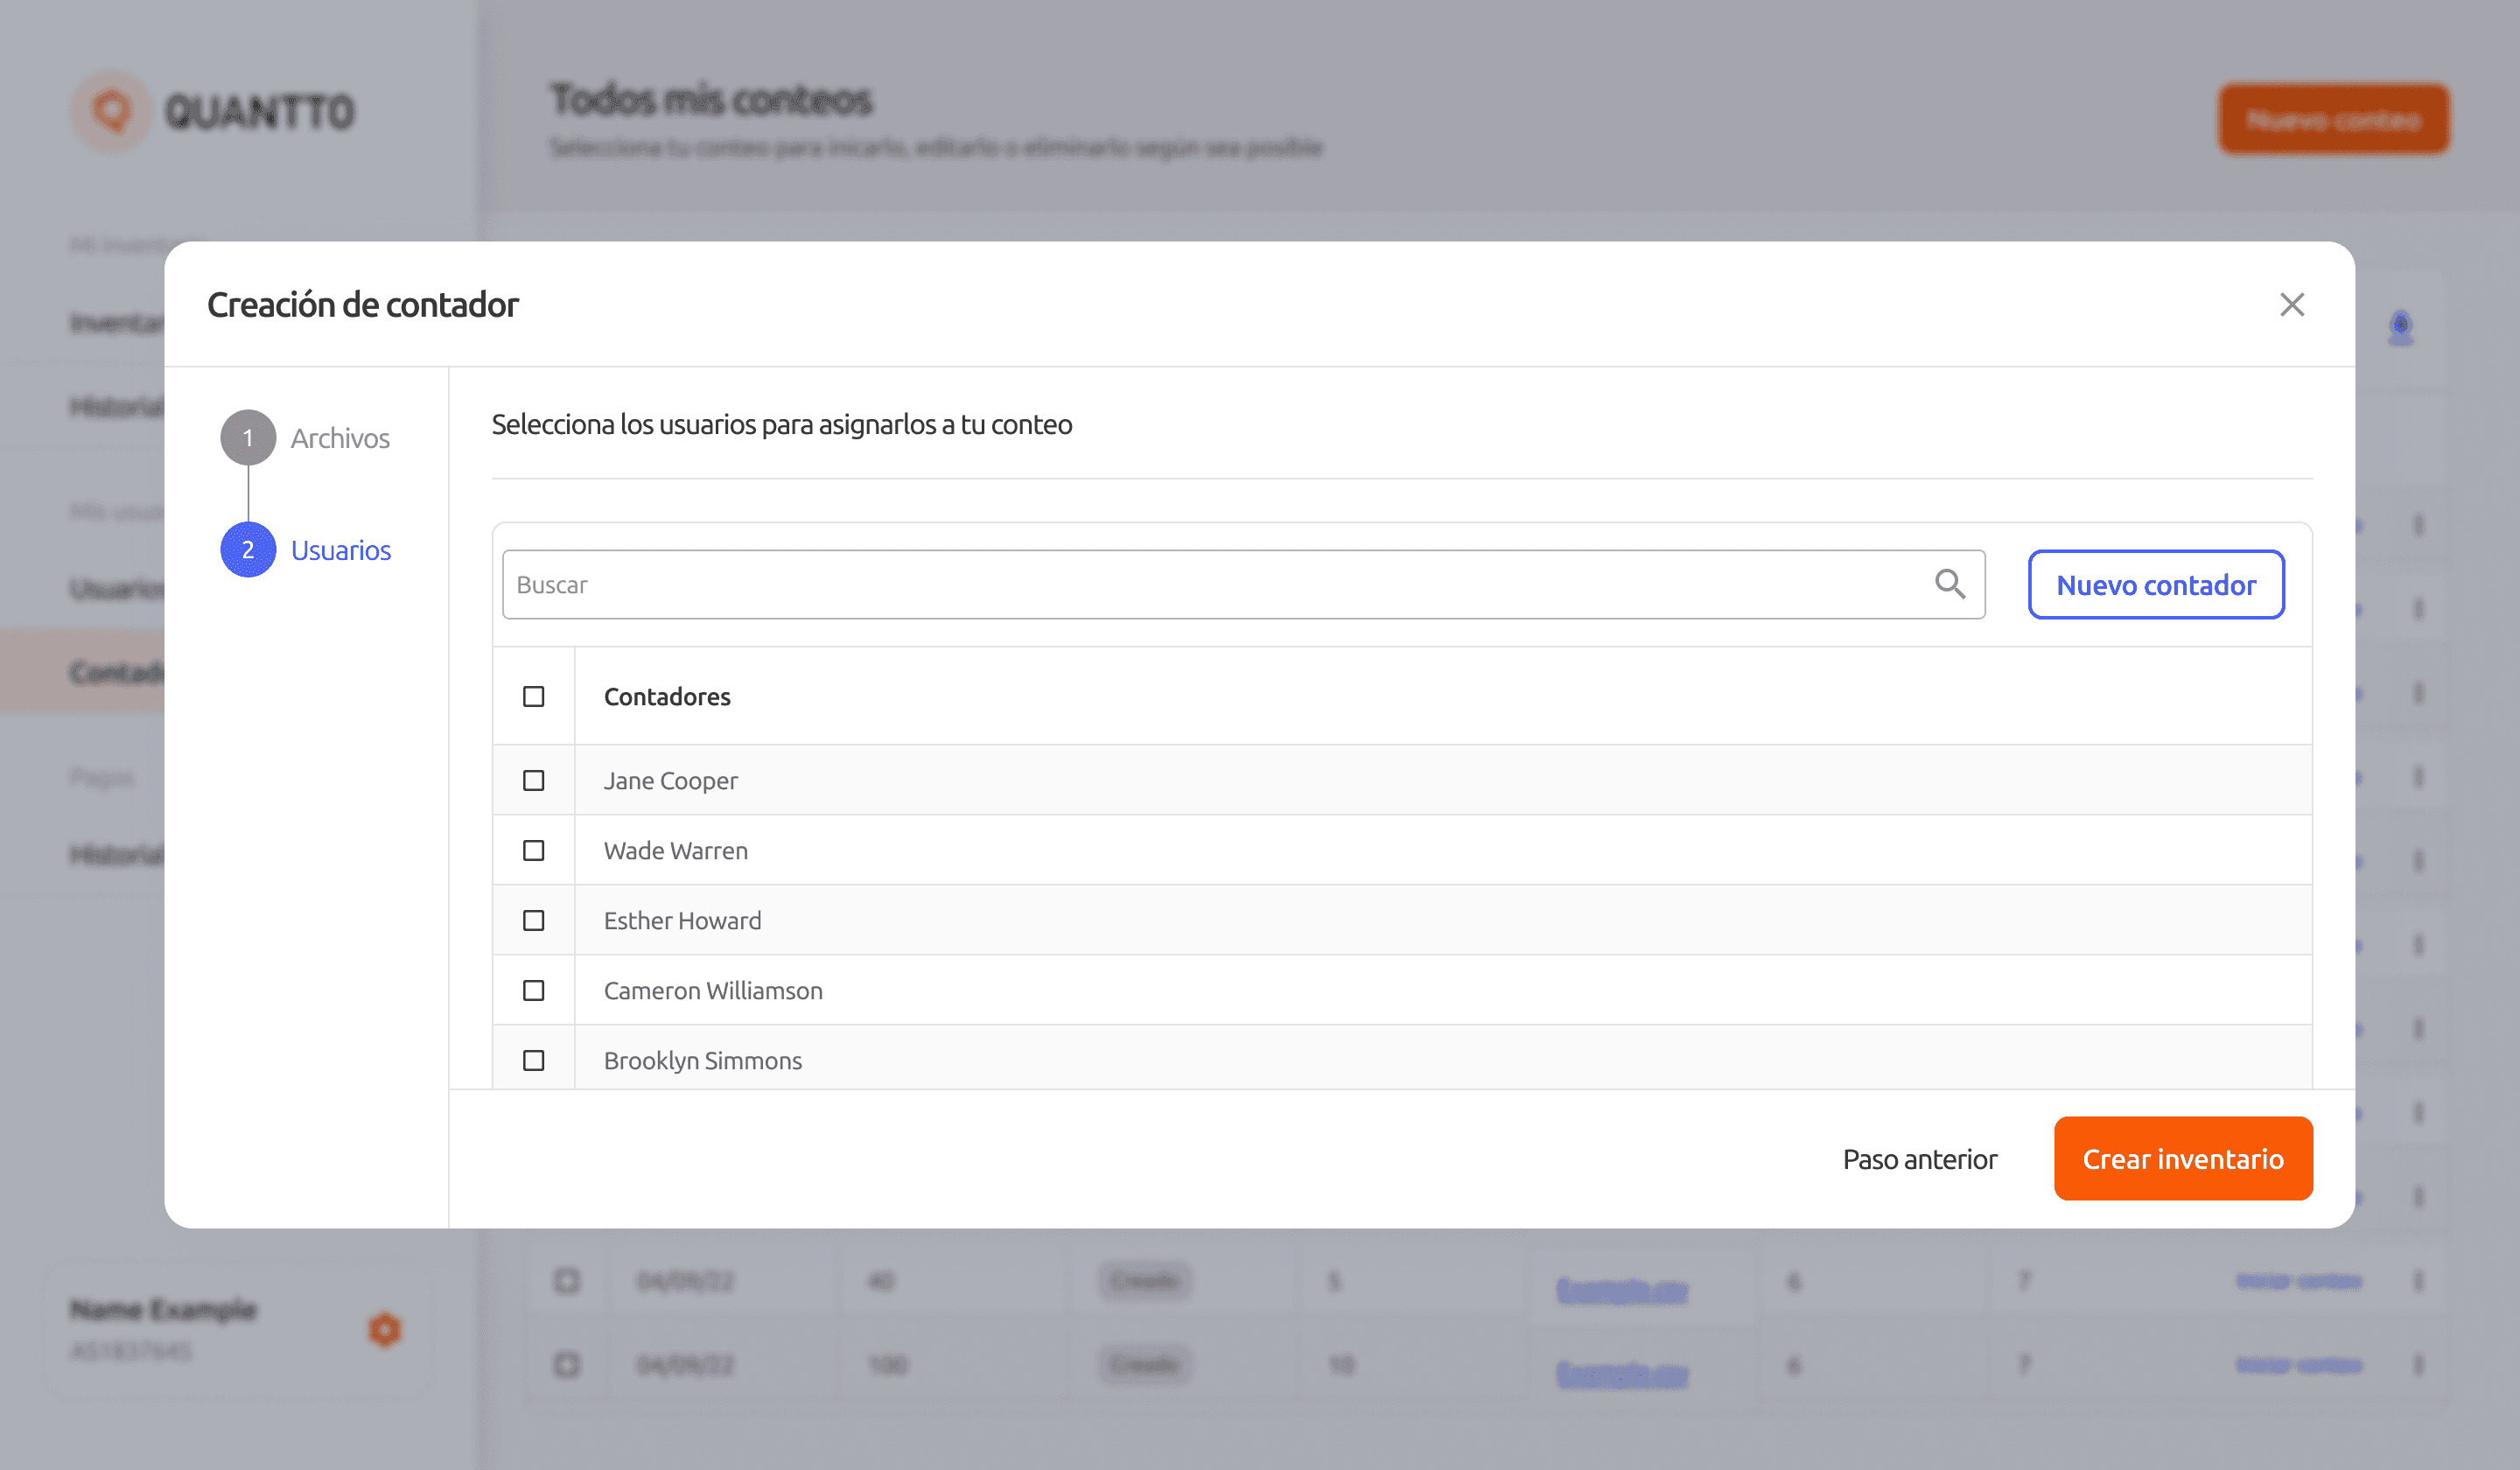Select all Contadores with header checkbox
2520x1470 pixels.
coord(534,697)
